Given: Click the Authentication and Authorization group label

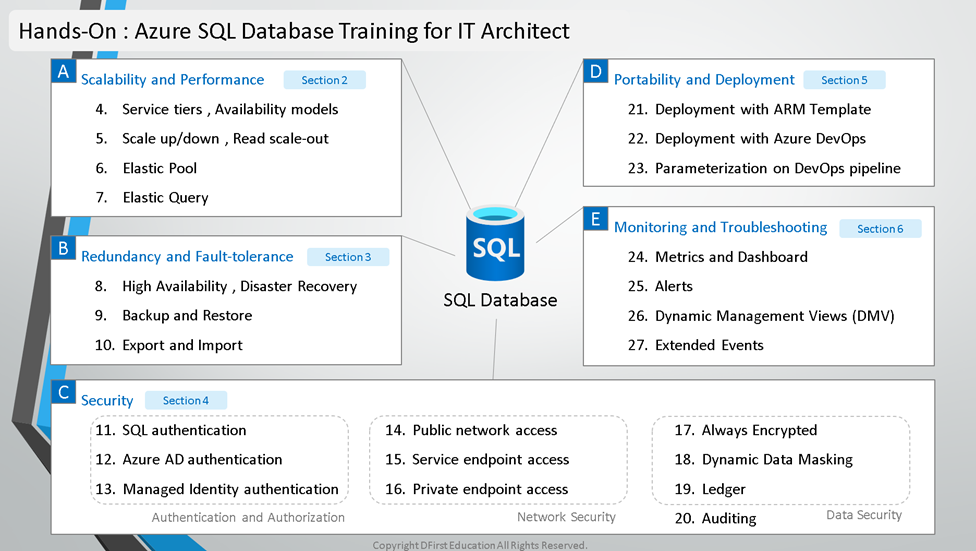Looking at the screenshot, I should (248, 517).
